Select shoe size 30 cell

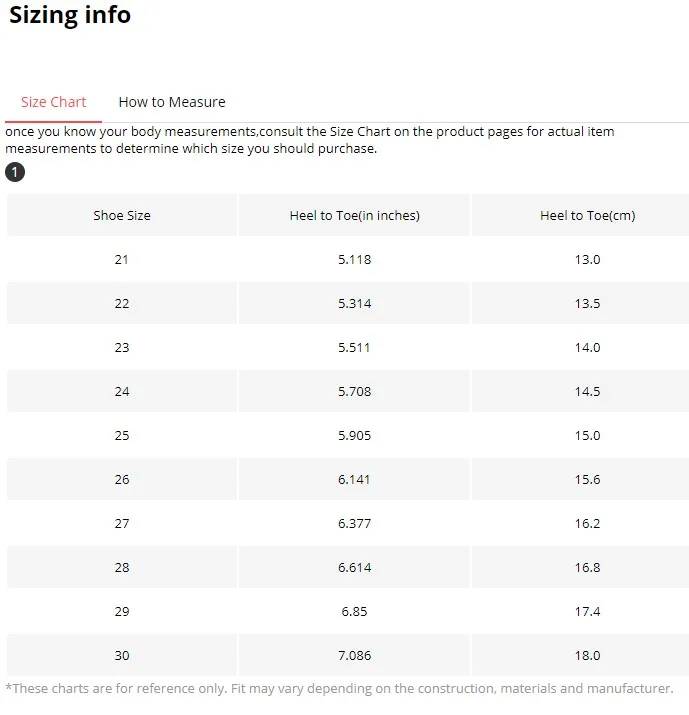coord(122,655)
